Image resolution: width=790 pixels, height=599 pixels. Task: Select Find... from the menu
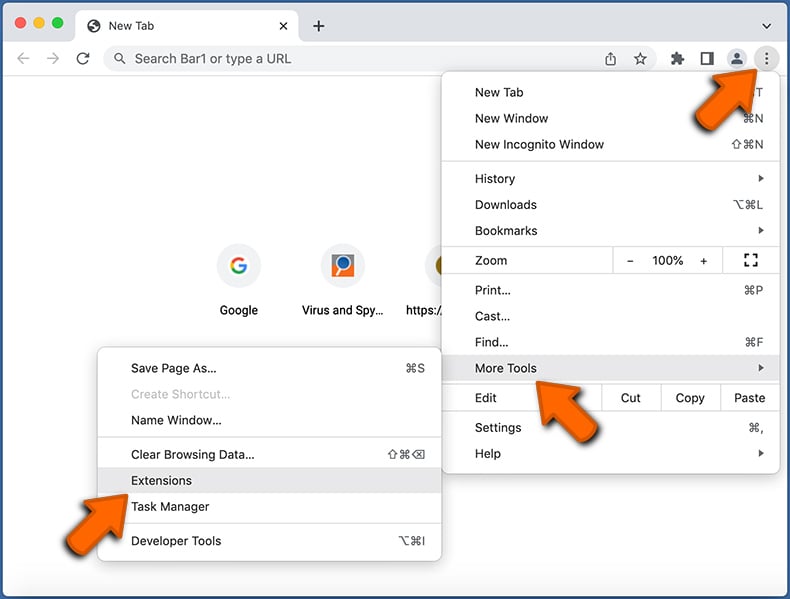610,343
